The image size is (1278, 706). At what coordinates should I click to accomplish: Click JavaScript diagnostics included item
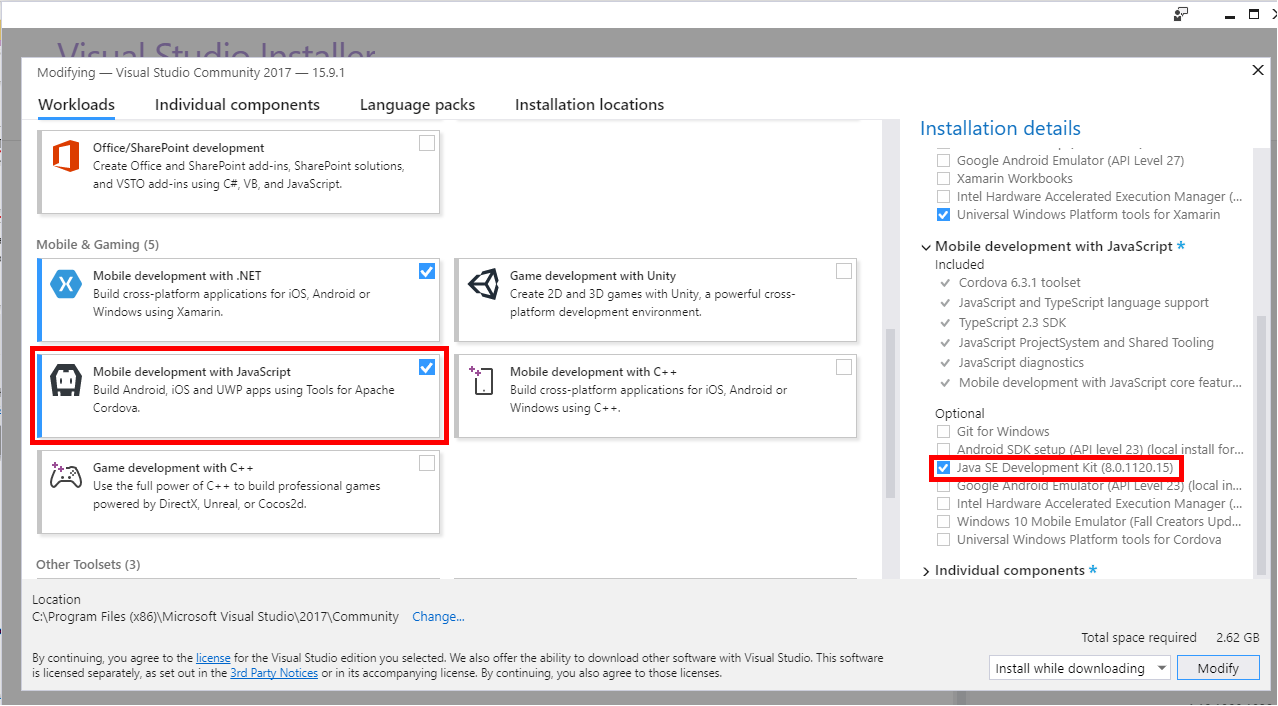click(x=1021, y=363)
